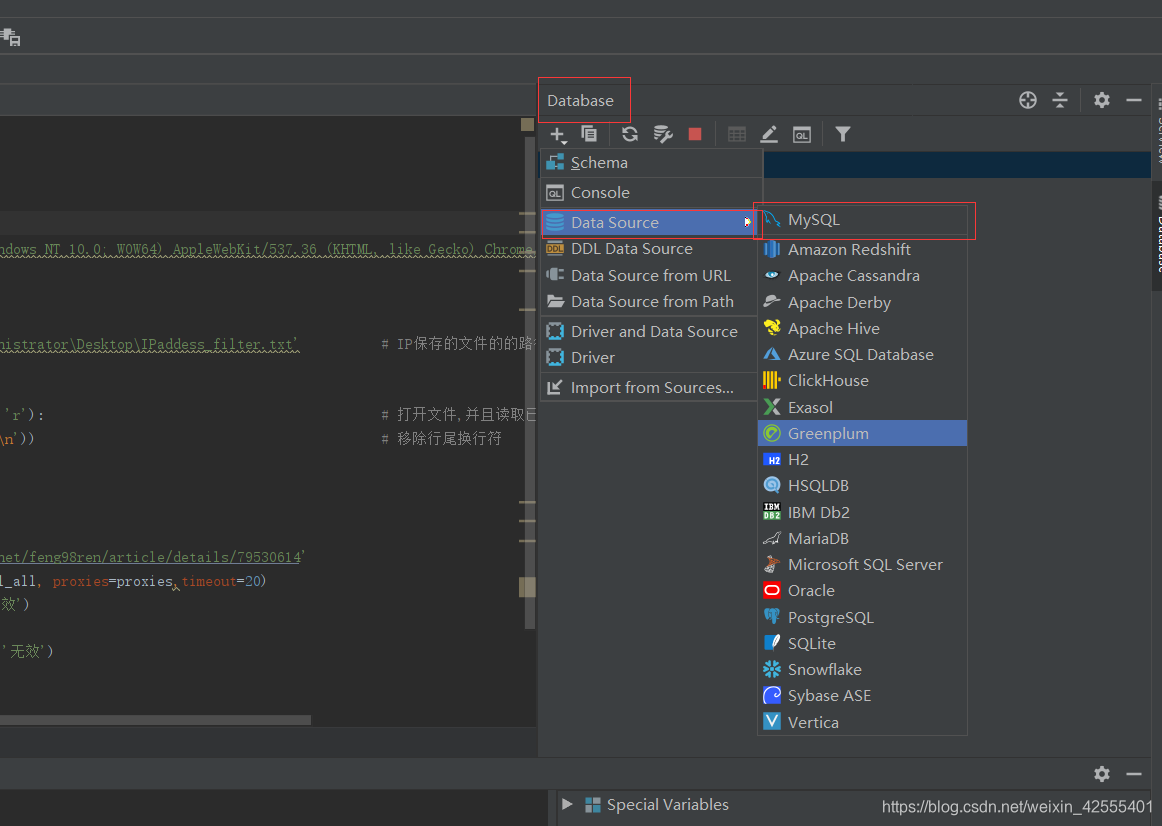Image resolution: width=1162 pixels, height=826 pixels.
Task: Click the Special Variables label
Action: tap(668, 805)
